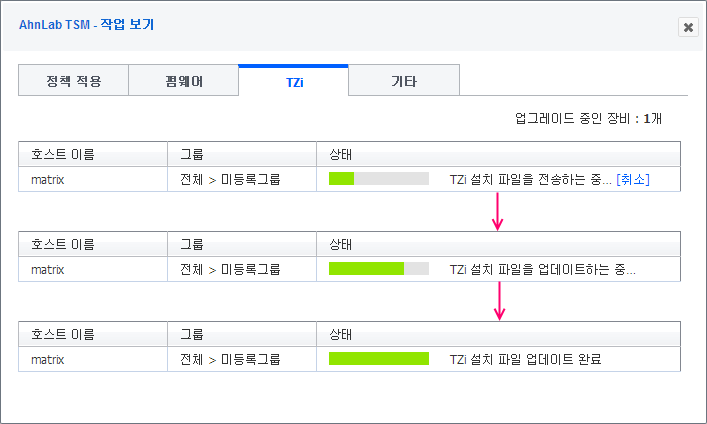Open the 펌웨어 tab
This screenshot has width=707, height=424.
pos(183,81)
